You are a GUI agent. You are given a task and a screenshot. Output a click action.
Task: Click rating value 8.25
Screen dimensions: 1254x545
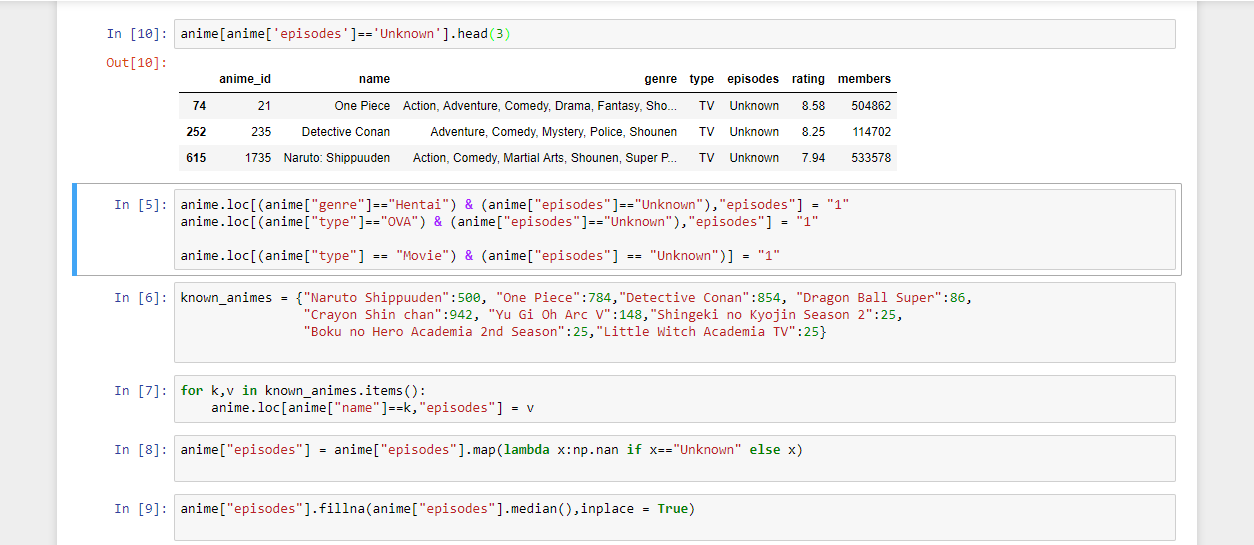pyautogui.click(x=813, y=131)
